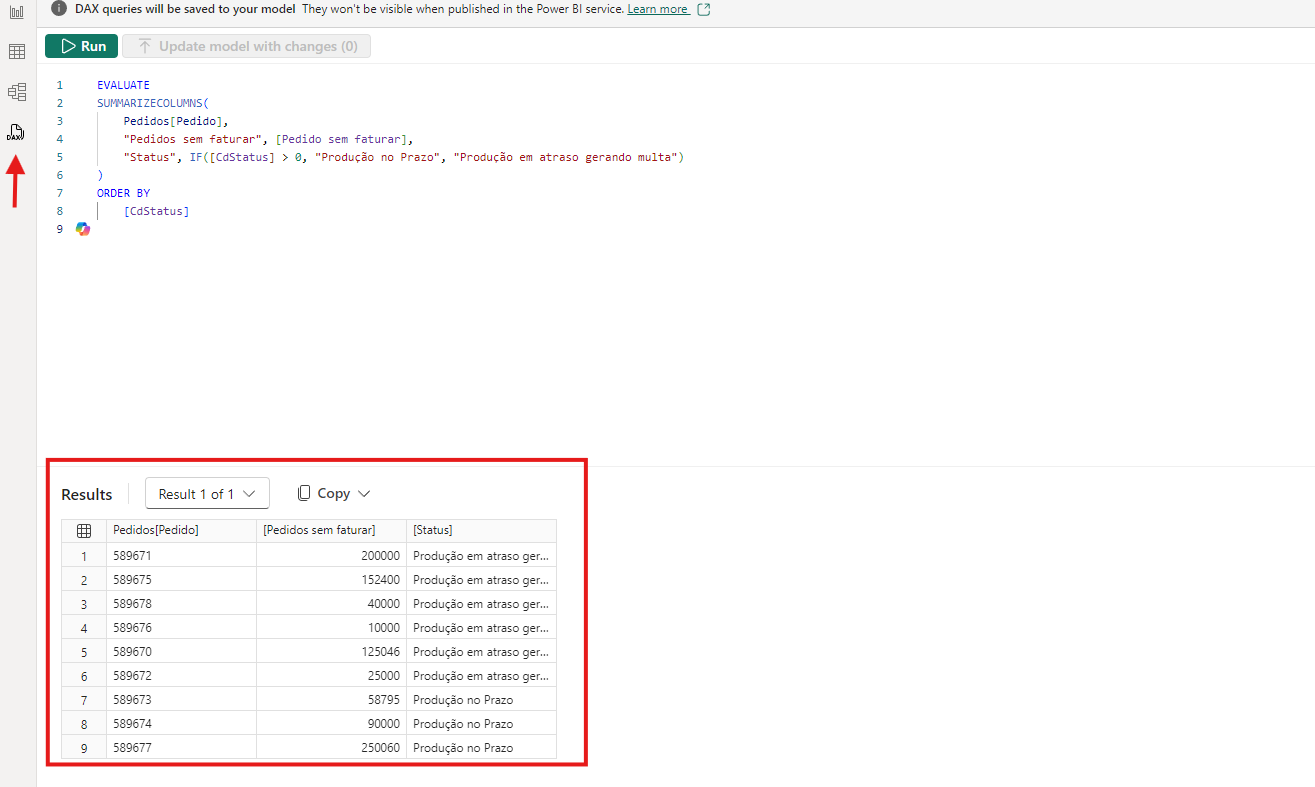The image size is (1315, 787).
Task: Expand the Result 1 of 1 dropdown
Action: [207, 494]
